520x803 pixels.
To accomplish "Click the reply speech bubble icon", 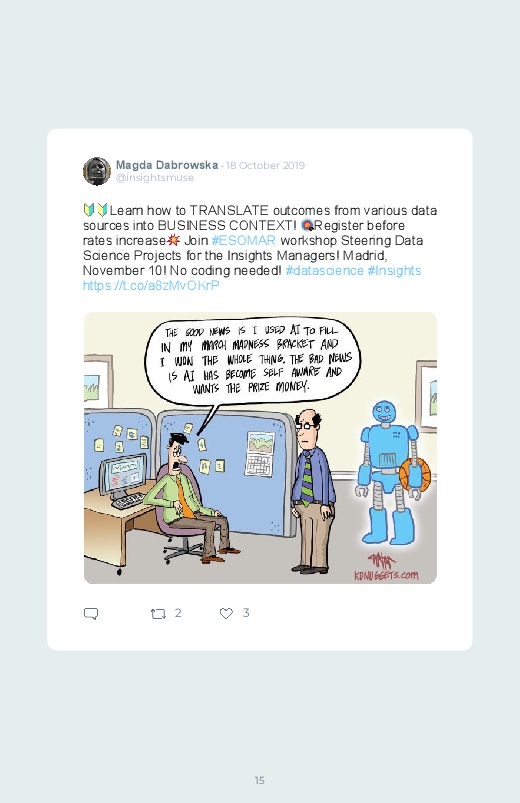I will 91,614.
